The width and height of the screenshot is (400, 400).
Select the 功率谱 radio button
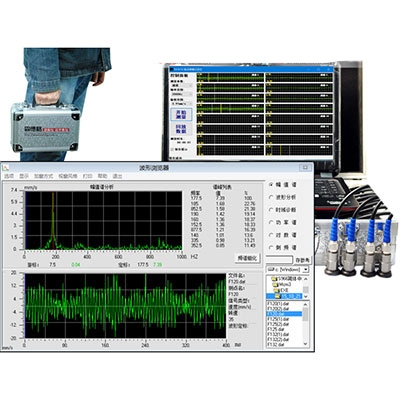point(271,222)
